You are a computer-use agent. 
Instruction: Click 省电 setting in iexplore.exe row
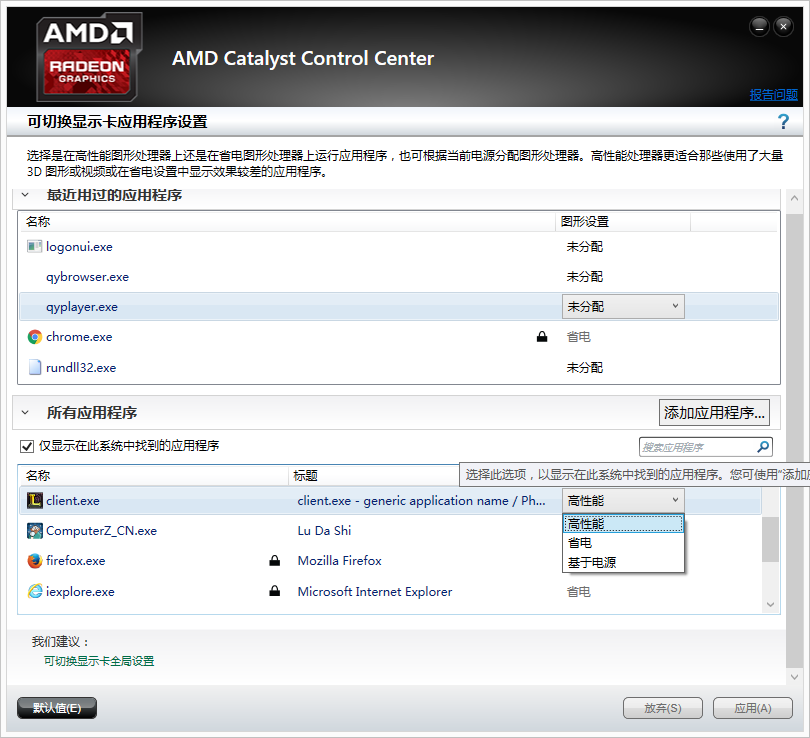pyautogui.click(x=579, y=591)
